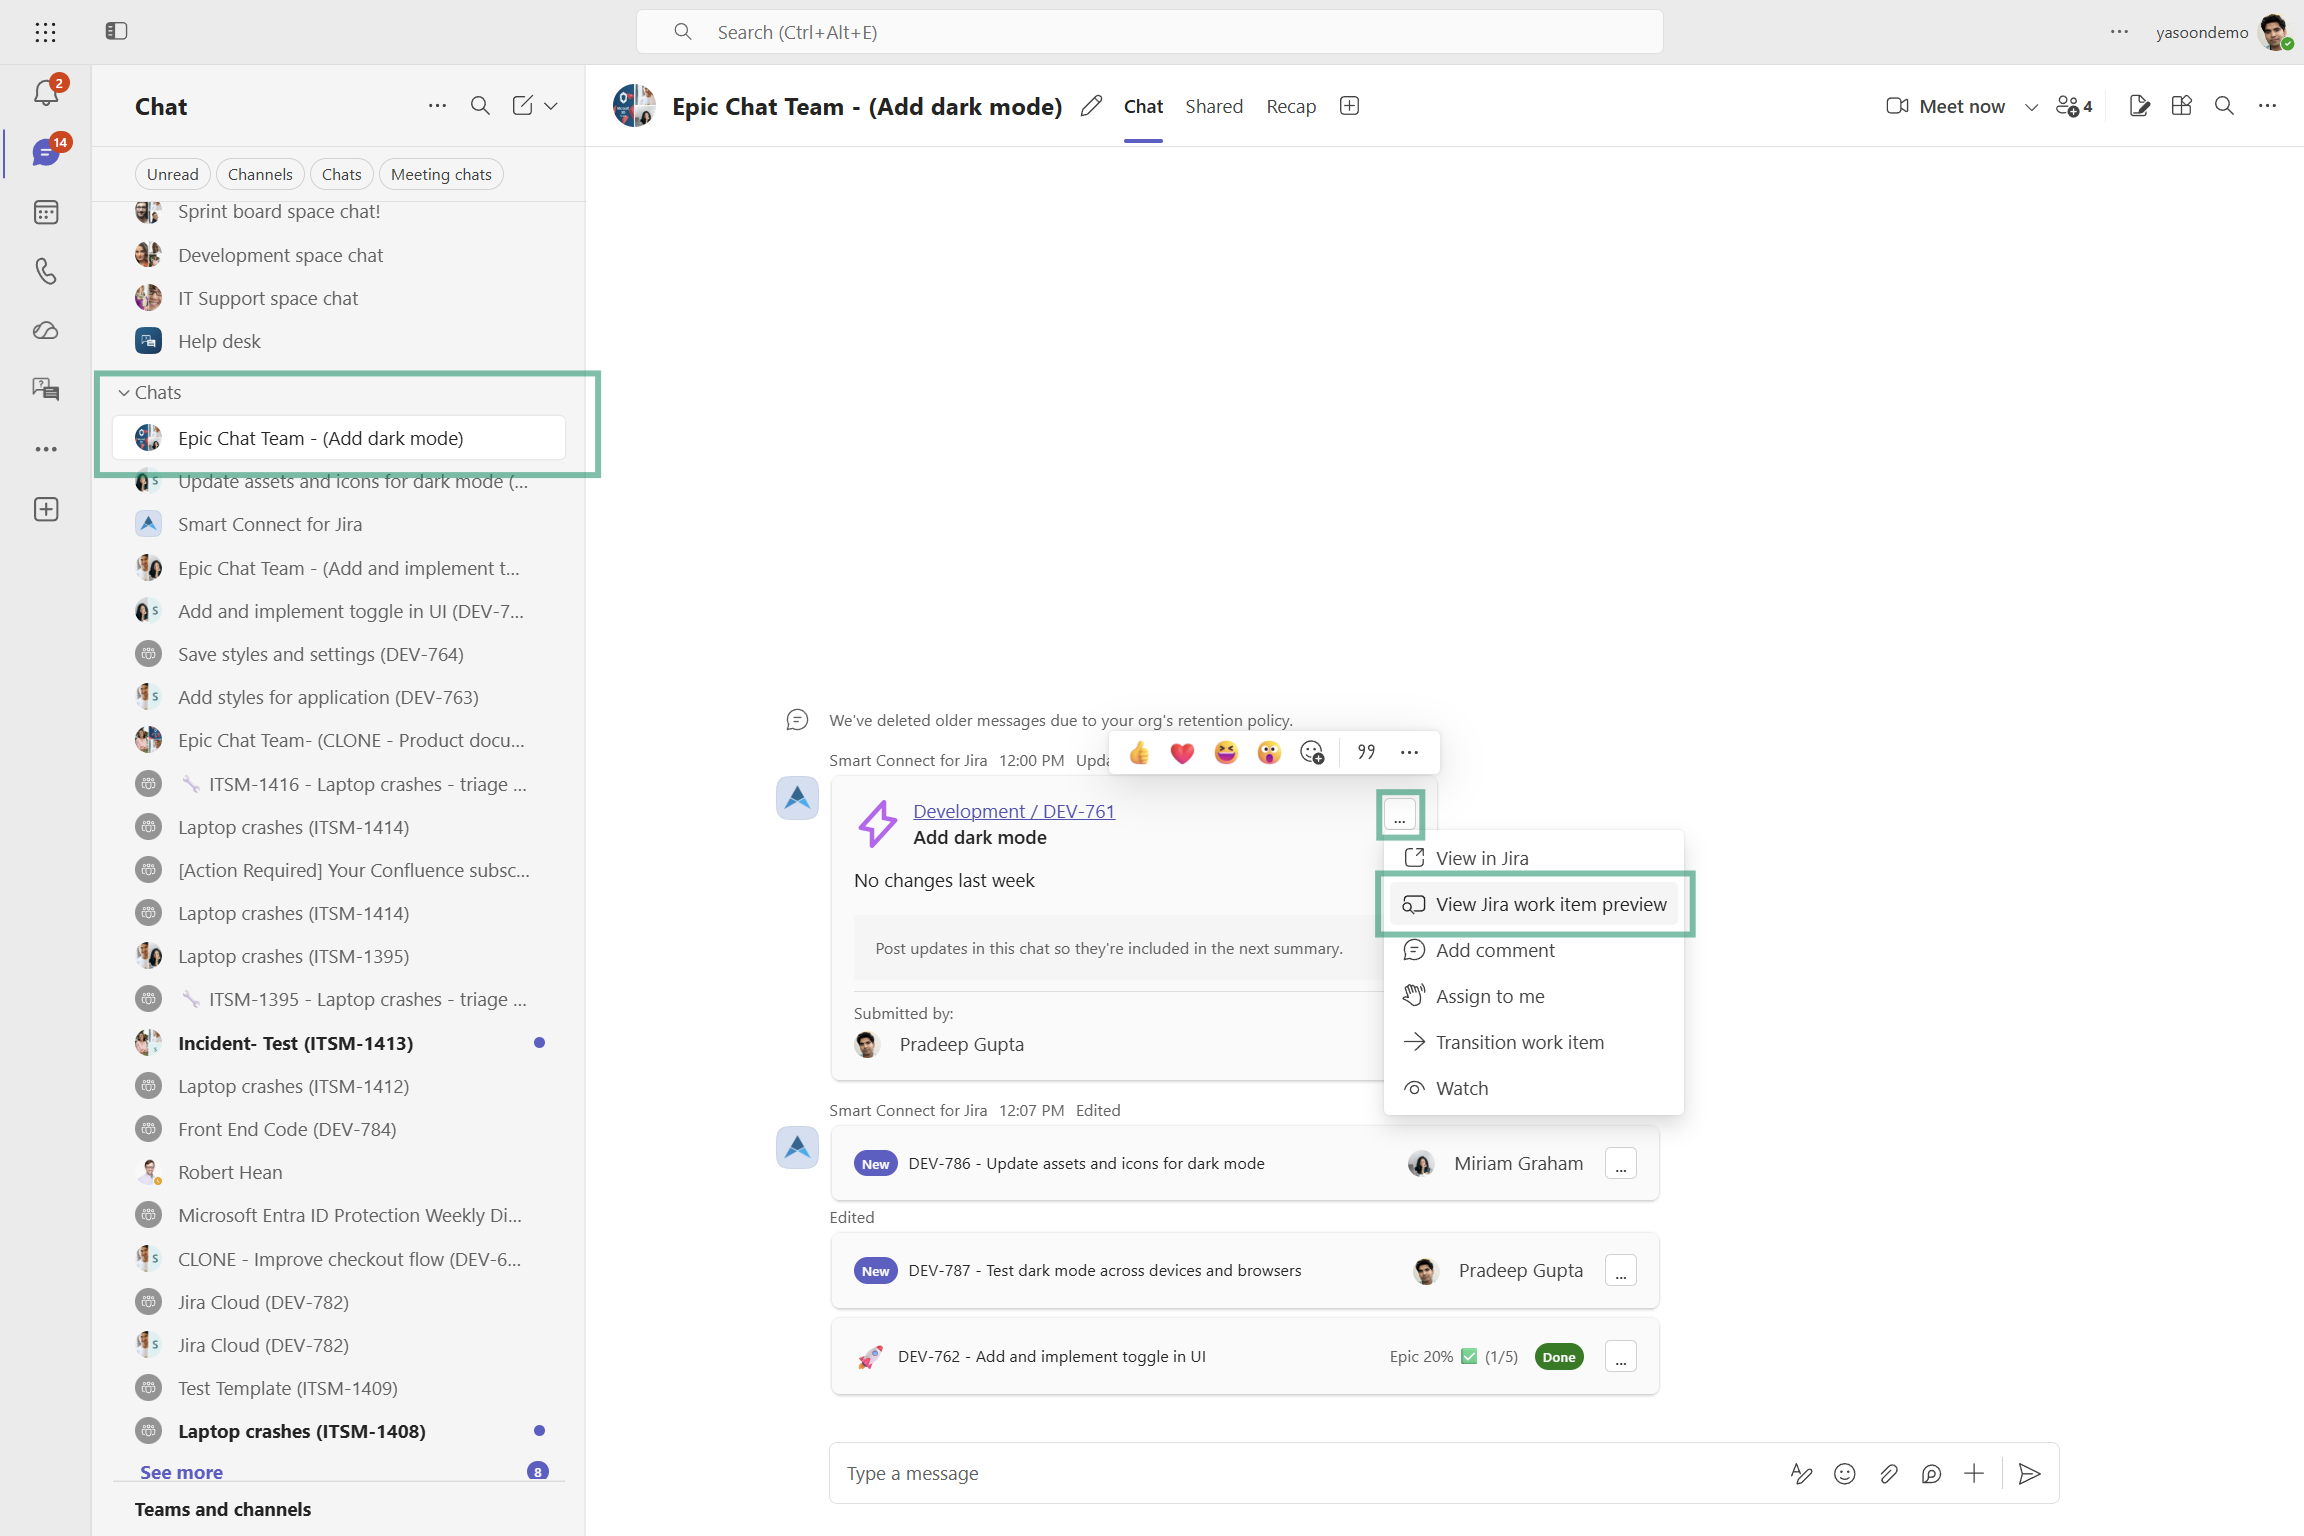Open the notes icon in chat header

2139,106
